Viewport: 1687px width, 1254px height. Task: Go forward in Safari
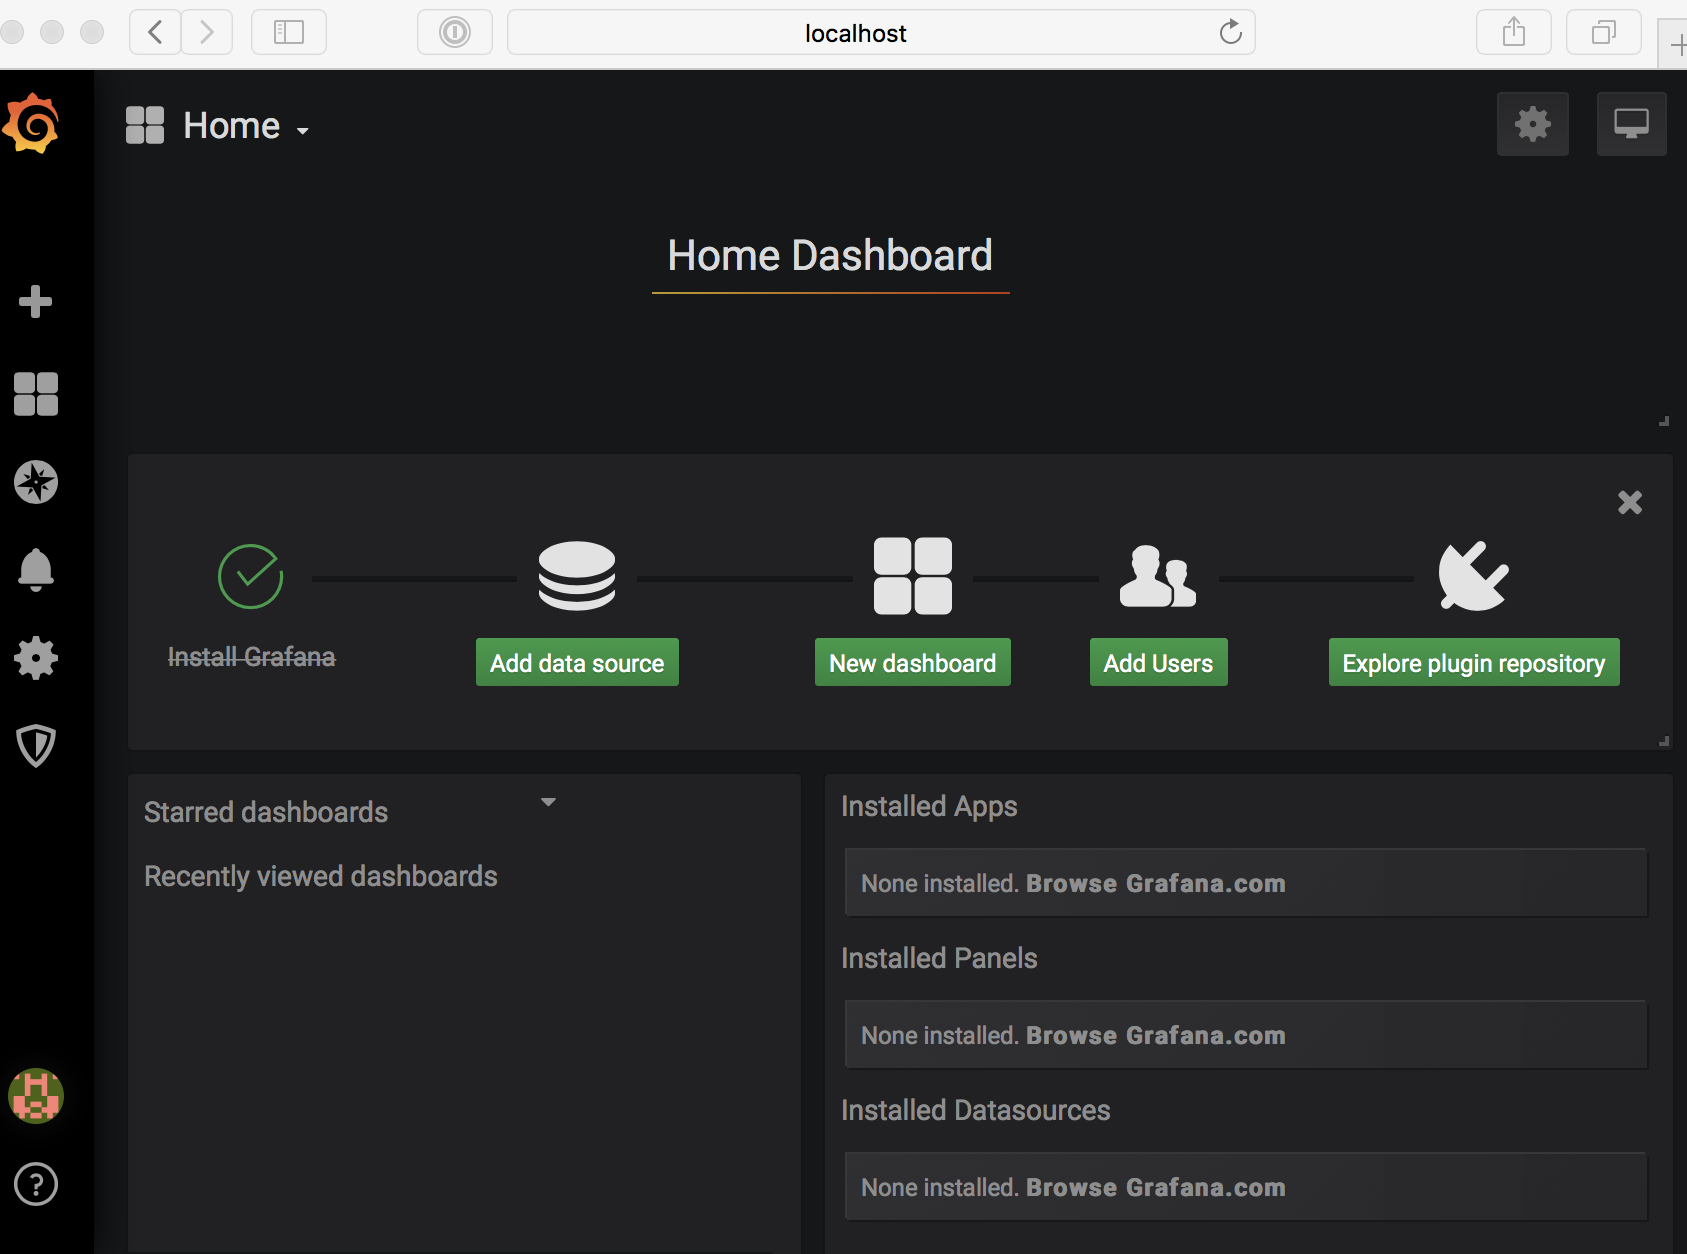tap(207, 32)
